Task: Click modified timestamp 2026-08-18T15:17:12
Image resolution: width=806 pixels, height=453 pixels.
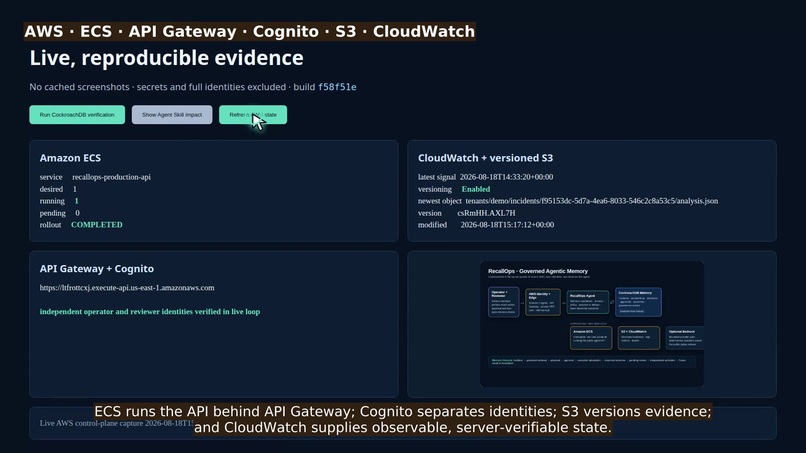Action: [507, 225]
